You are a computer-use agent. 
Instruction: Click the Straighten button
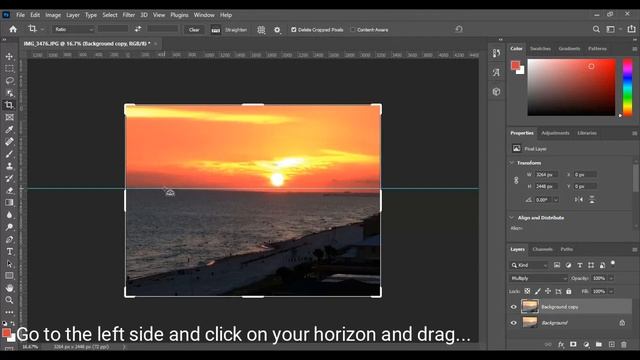(x=229, y=29)
